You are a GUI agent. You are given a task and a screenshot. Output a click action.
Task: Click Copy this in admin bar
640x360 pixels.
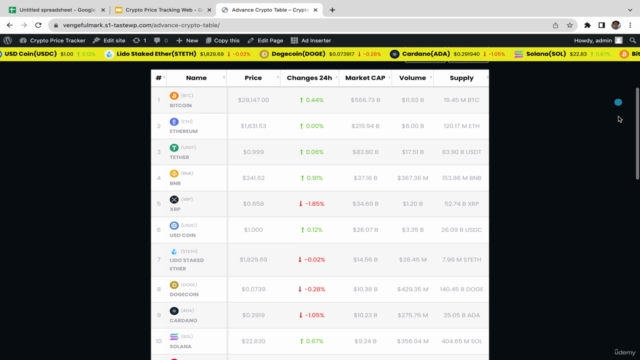222,40
